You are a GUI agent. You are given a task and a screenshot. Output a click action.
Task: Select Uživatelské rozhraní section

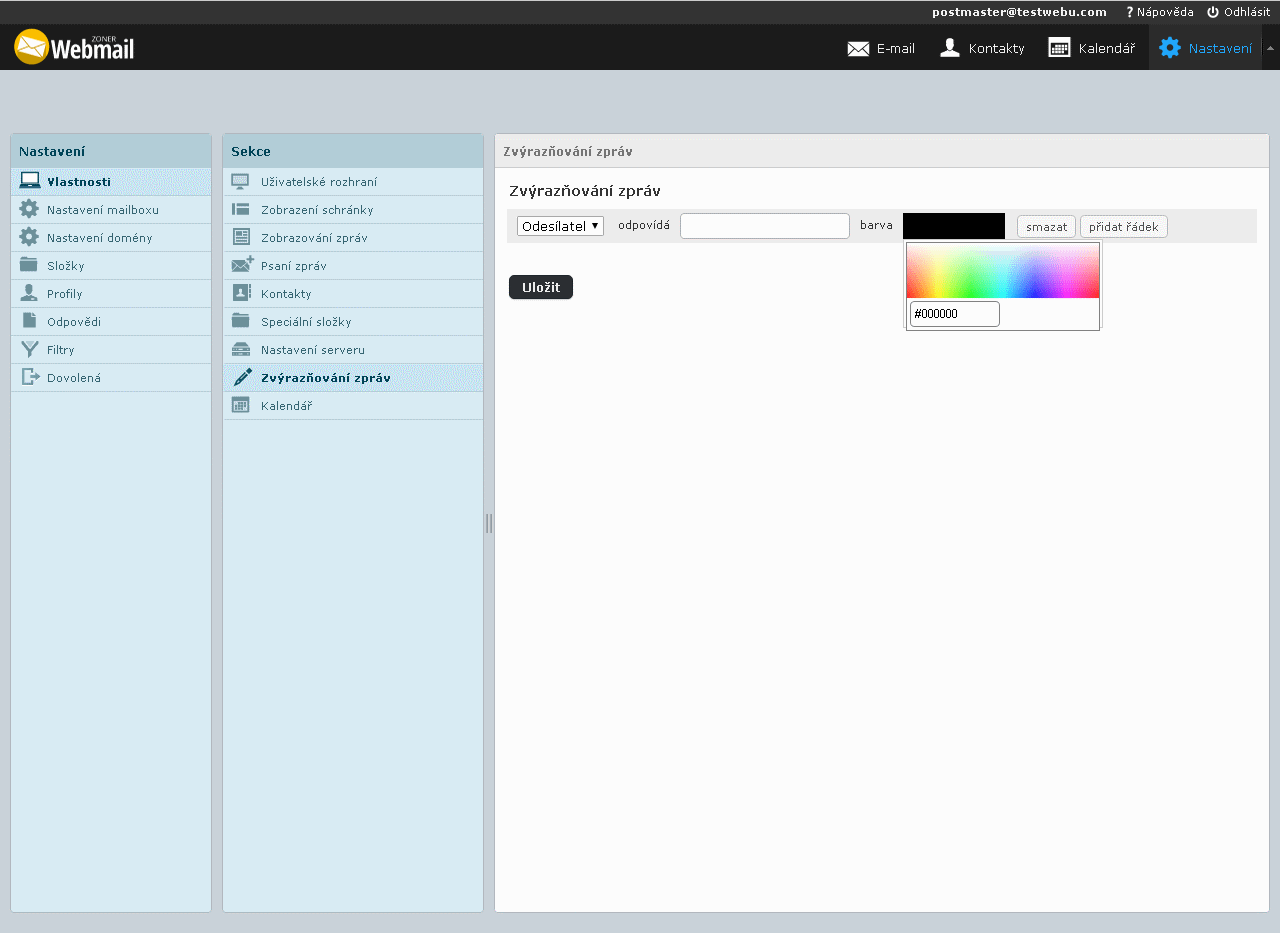pos(318,182)
